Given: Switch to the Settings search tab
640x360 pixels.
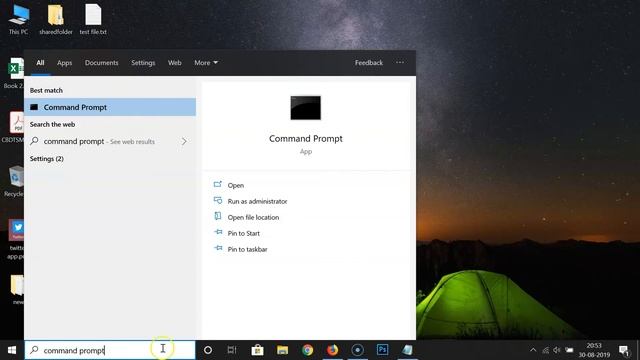Looking at the screenshot, I should (x=143, y=62).
